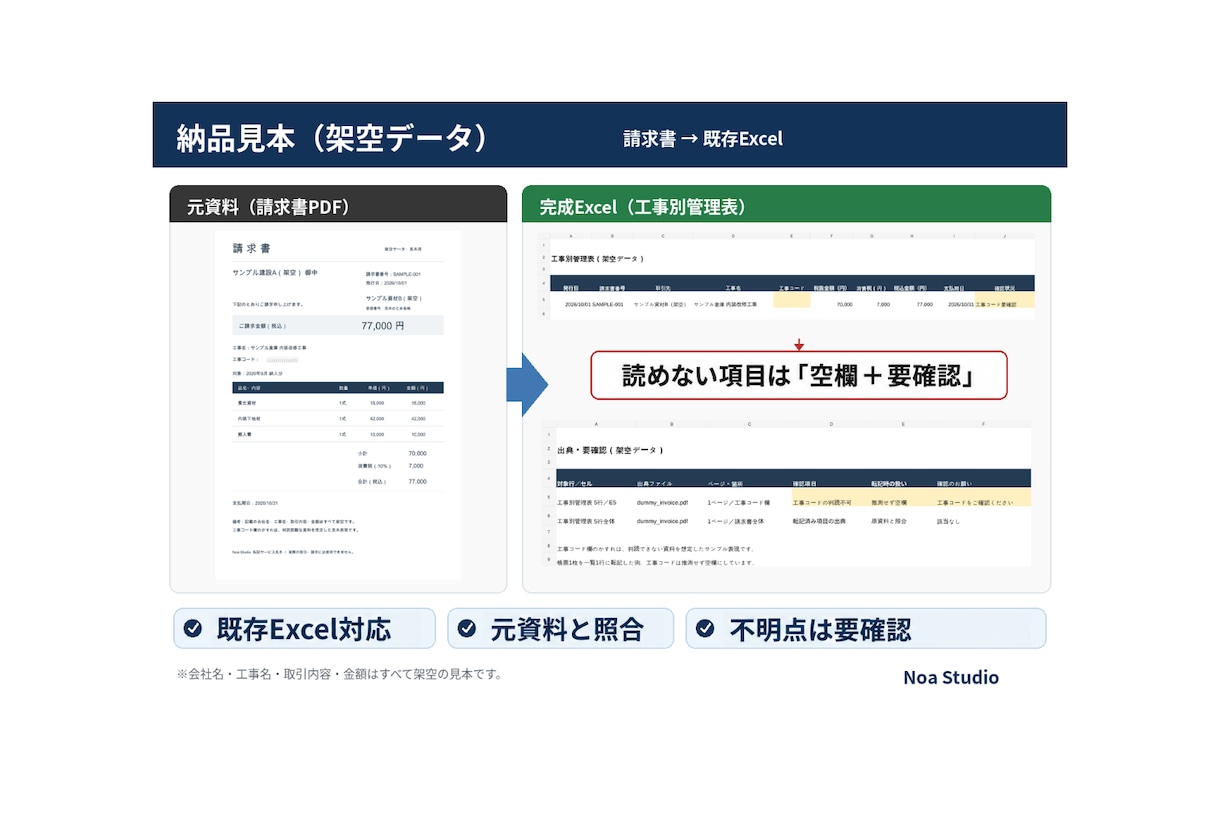
Task: Select the 2026/10/01 issue date cell
Action: coord(578,304)
